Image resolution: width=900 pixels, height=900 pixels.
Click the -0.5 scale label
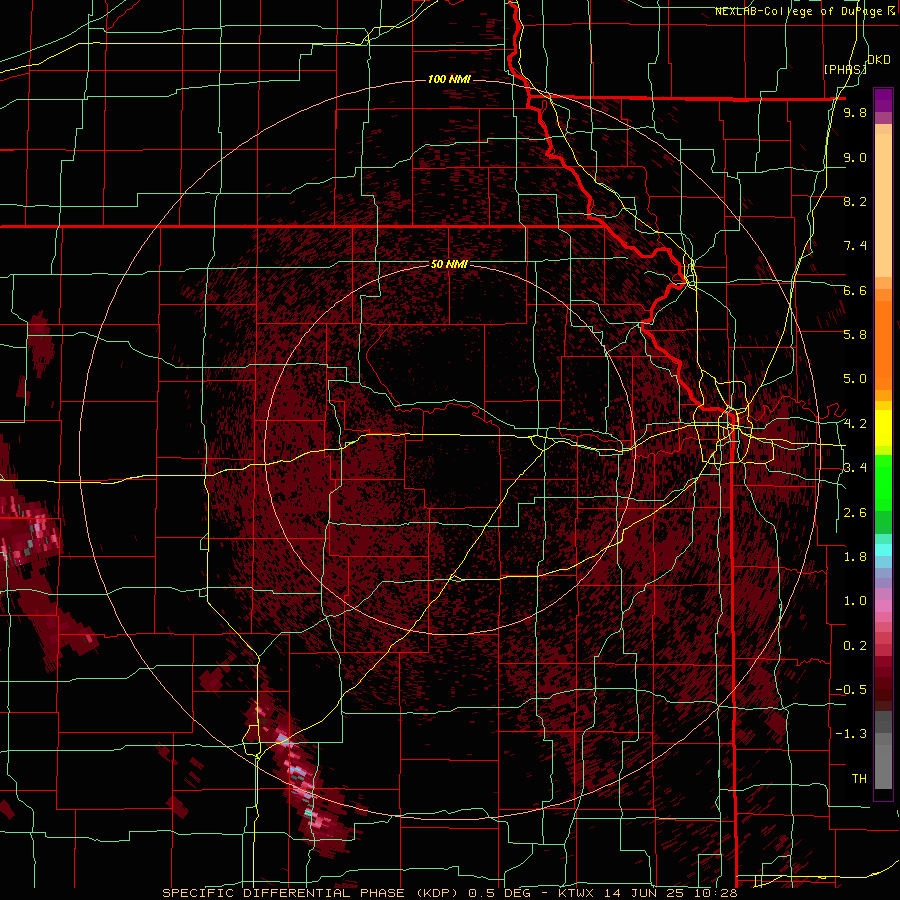851,690
